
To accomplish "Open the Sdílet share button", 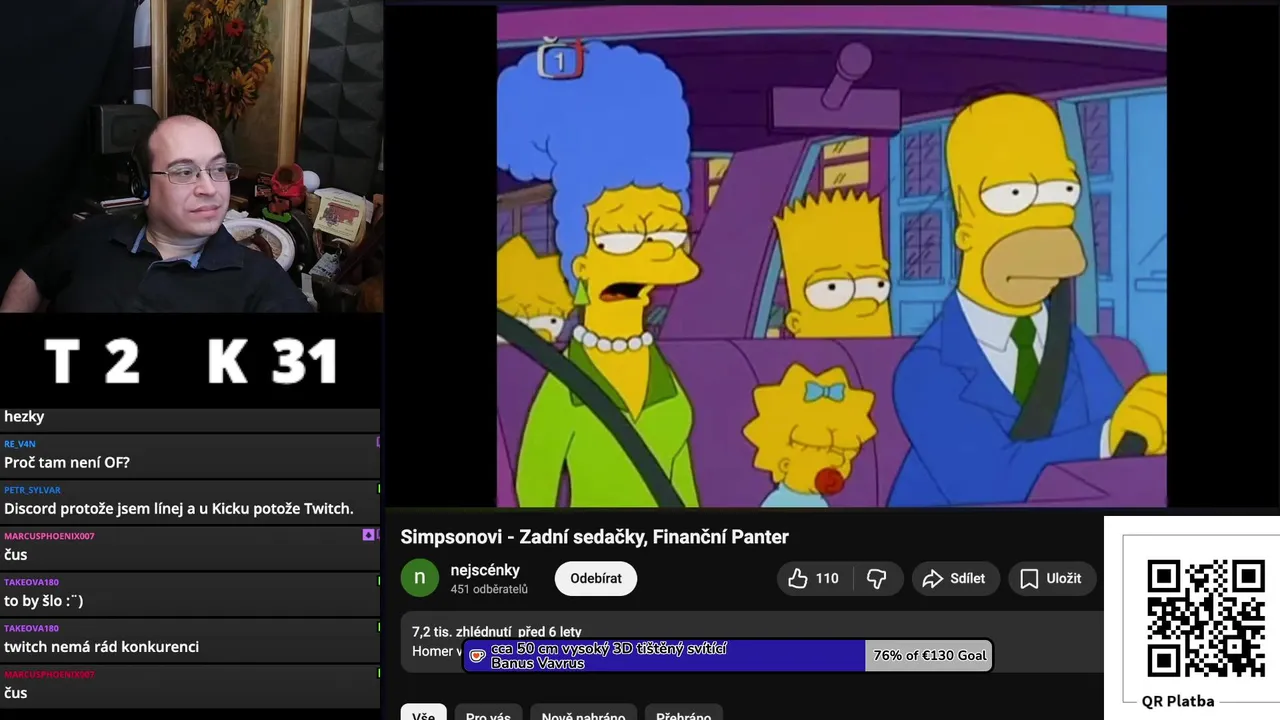I will [955, 578].
